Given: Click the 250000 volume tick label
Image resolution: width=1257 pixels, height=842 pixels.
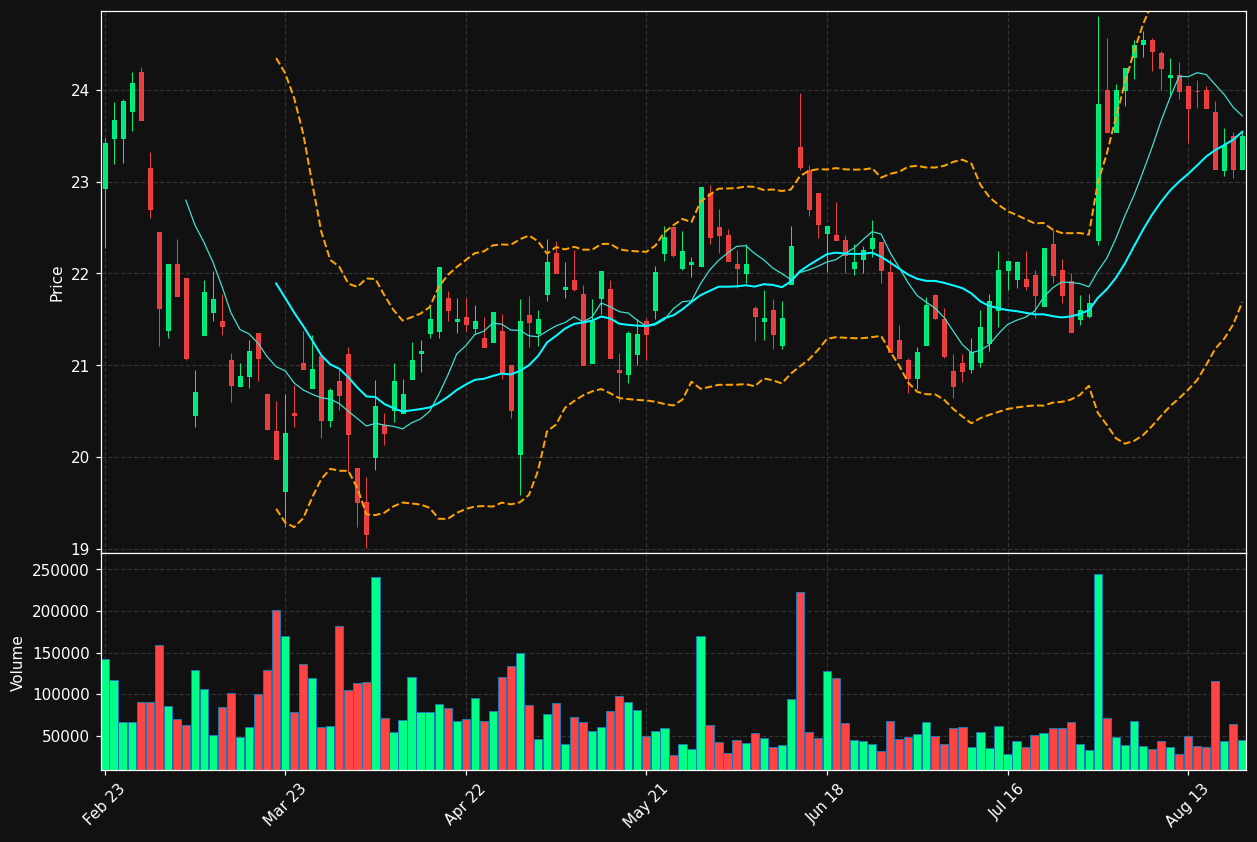Looking at the screenshot, I should pos(61,570).
